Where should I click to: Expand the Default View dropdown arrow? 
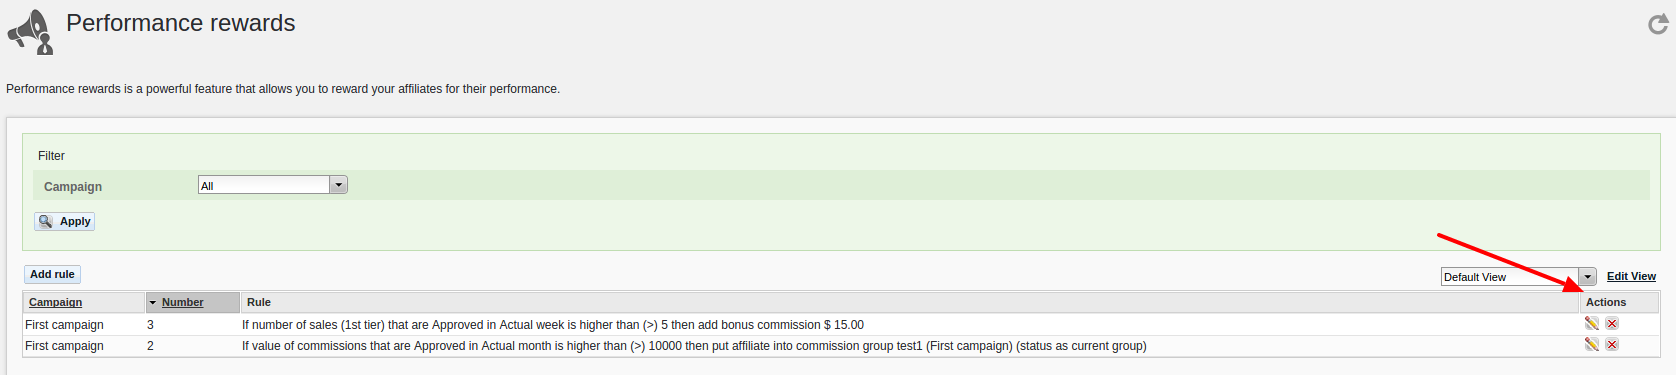pyautogui.click(x=1588, y=277)
